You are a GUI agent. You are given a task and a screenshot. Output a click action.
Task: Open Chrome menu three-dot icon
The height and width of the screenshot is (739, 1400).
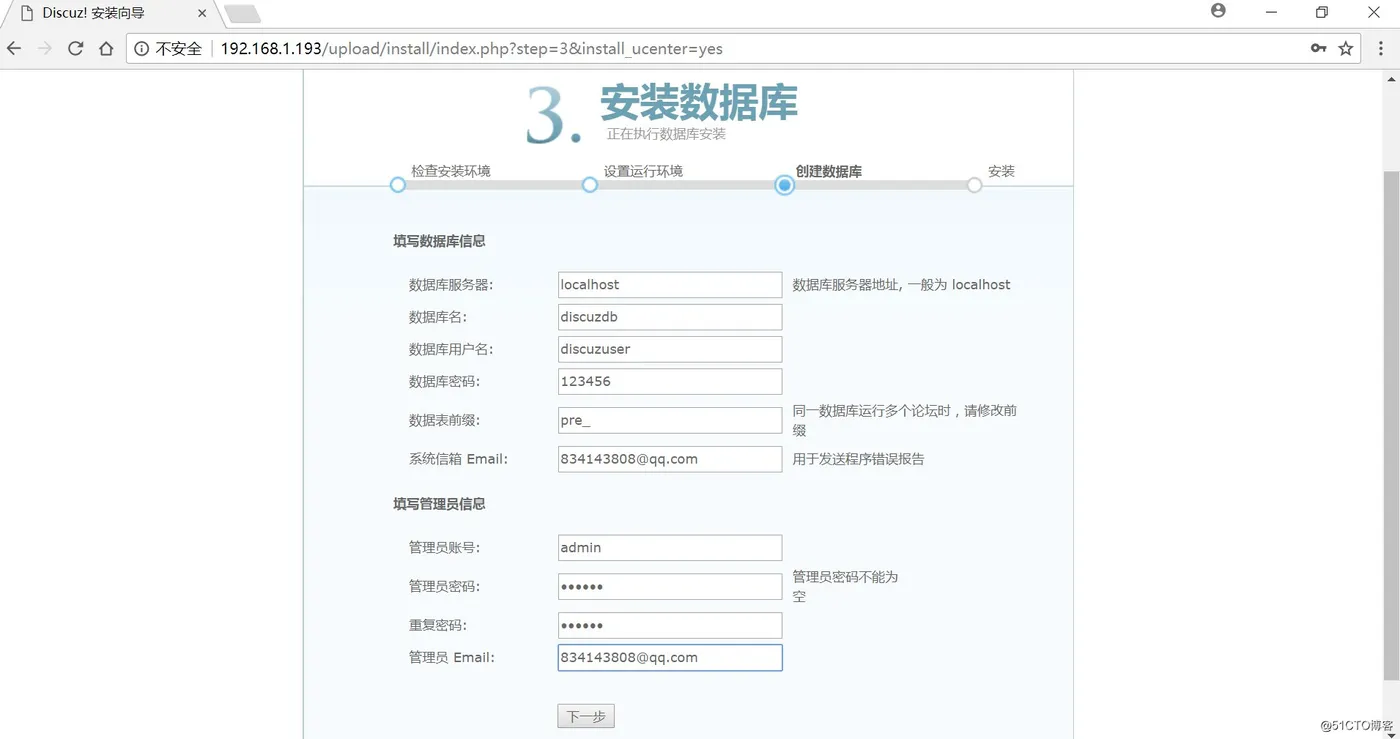[1381, 48]
